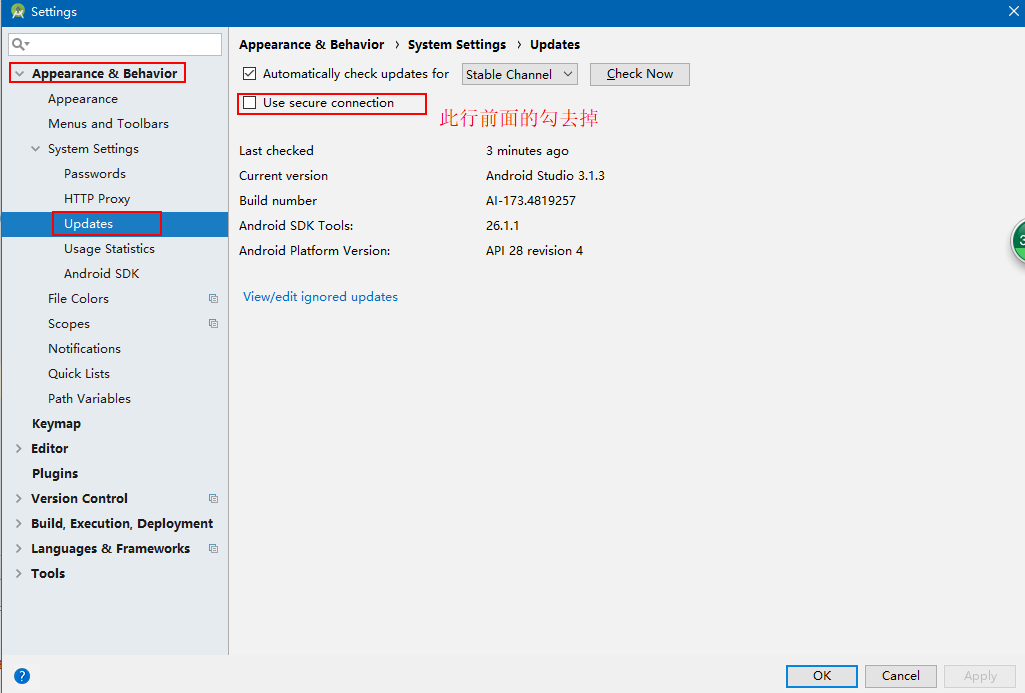Enable the Use secure connection checkbox
1025x693 pixels.
(x=249, y=103)
